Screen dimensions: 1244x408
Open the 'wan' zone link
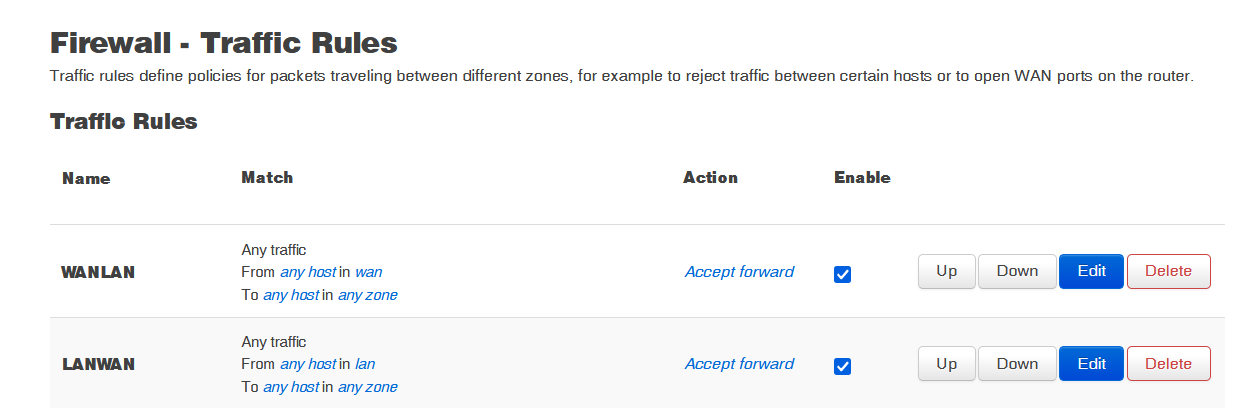pos(368,272)
